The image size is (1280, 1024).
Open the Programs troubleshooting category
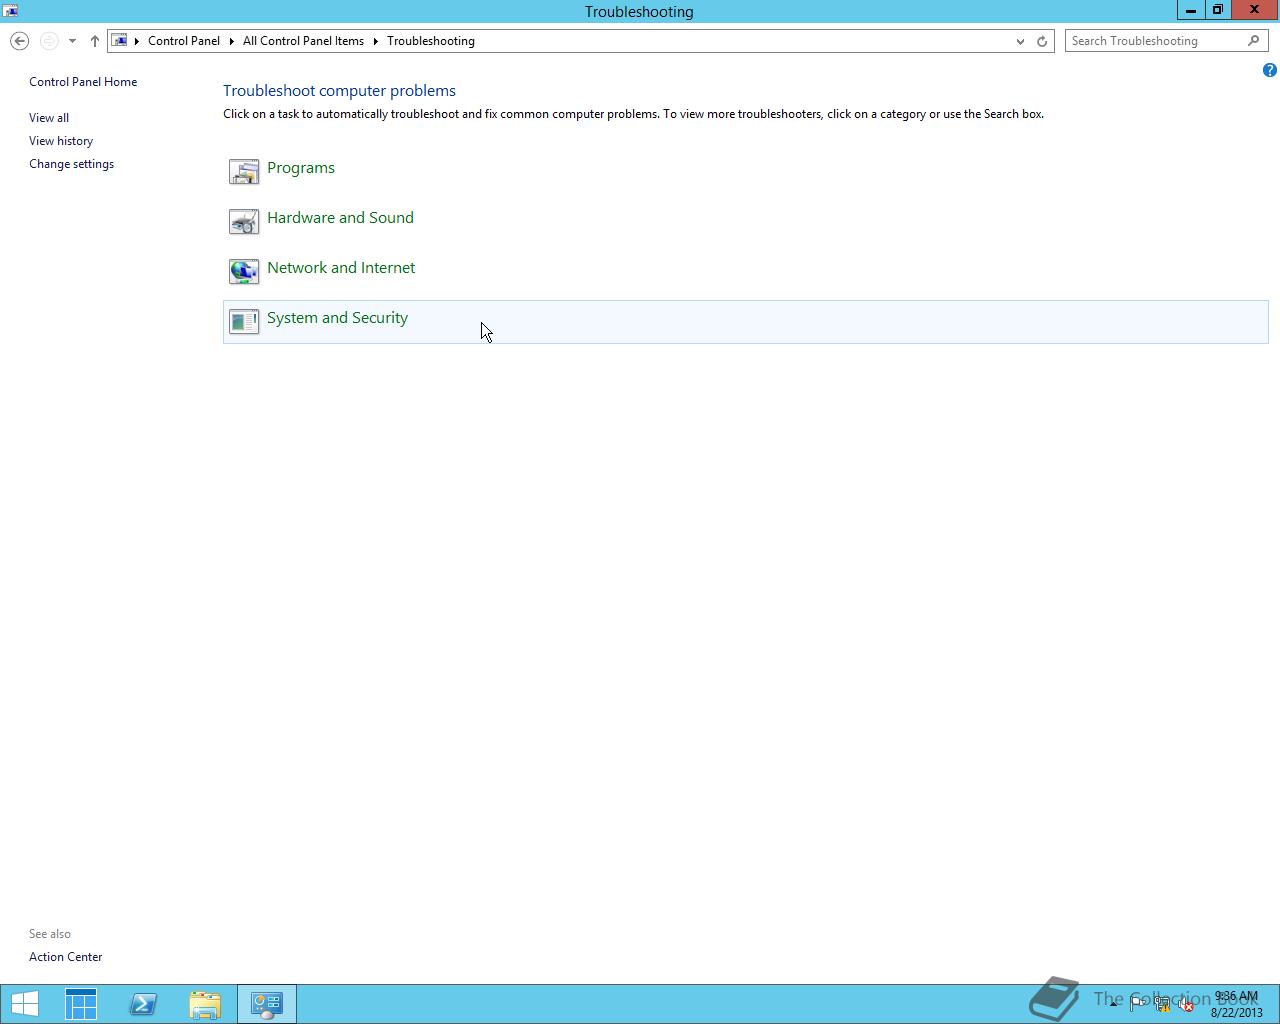(x=301, y=168)
